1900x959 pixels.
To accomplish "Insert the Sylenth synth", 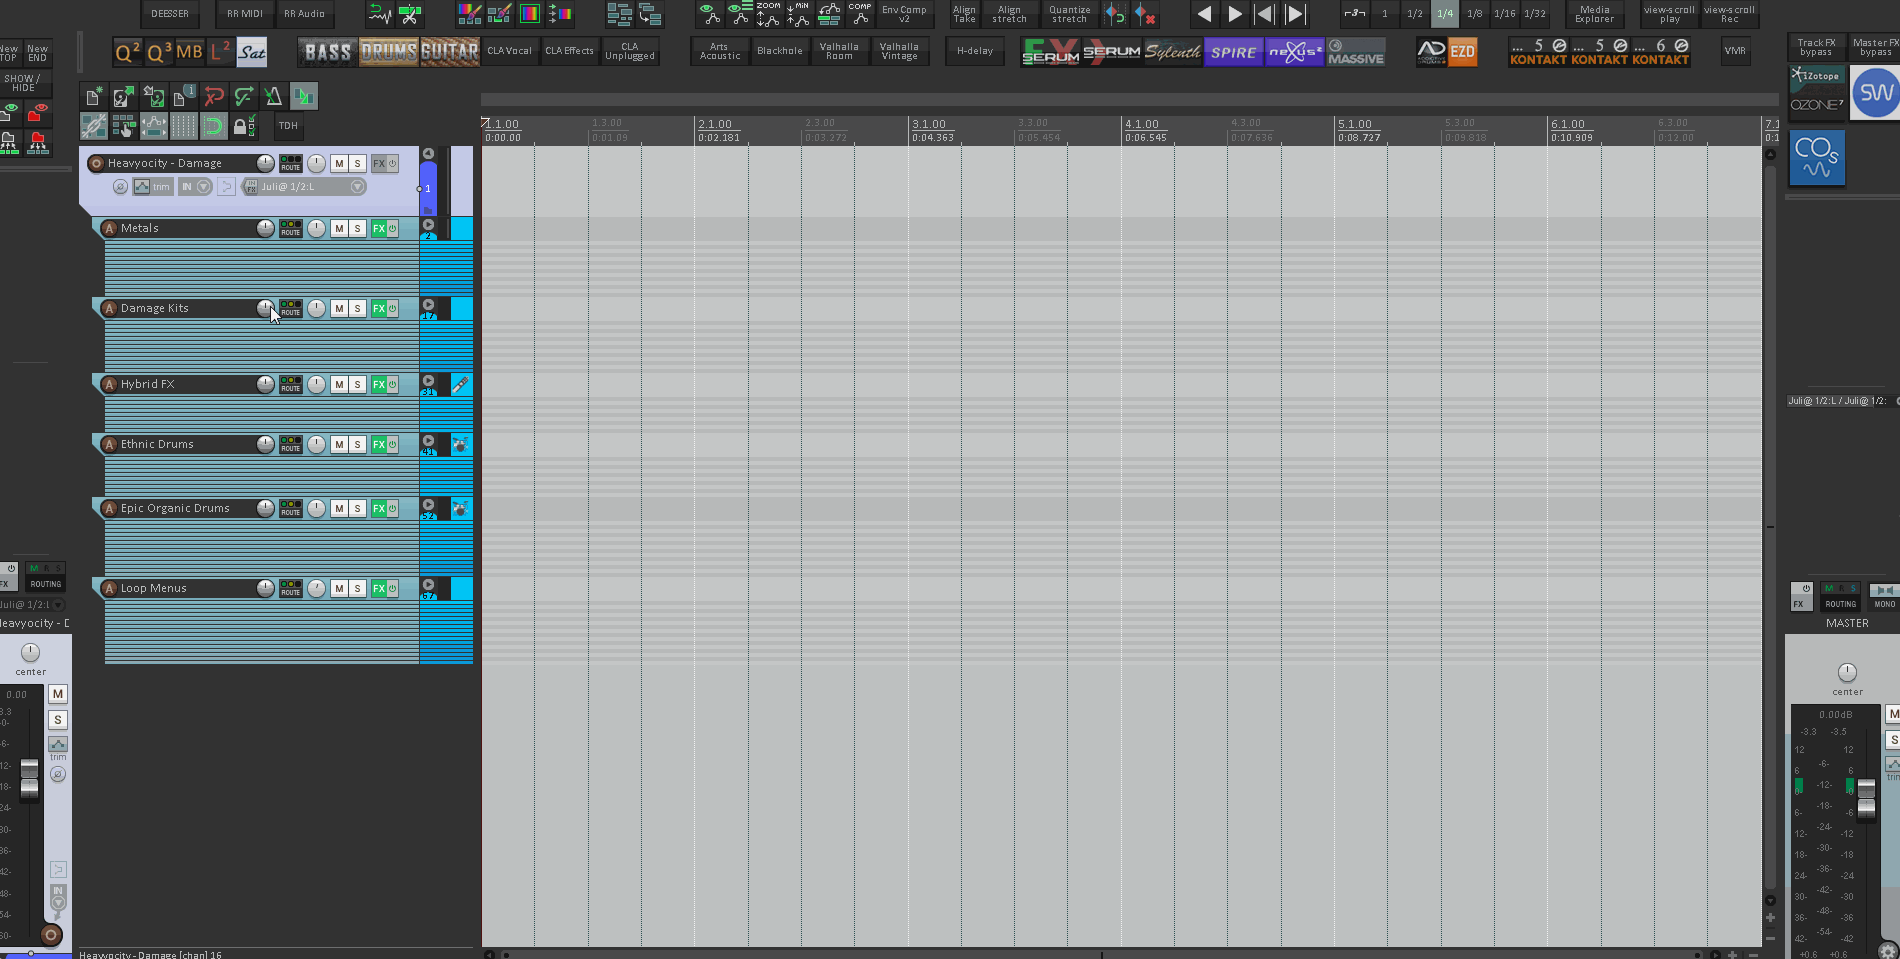I will click(x=1173, y=52).
